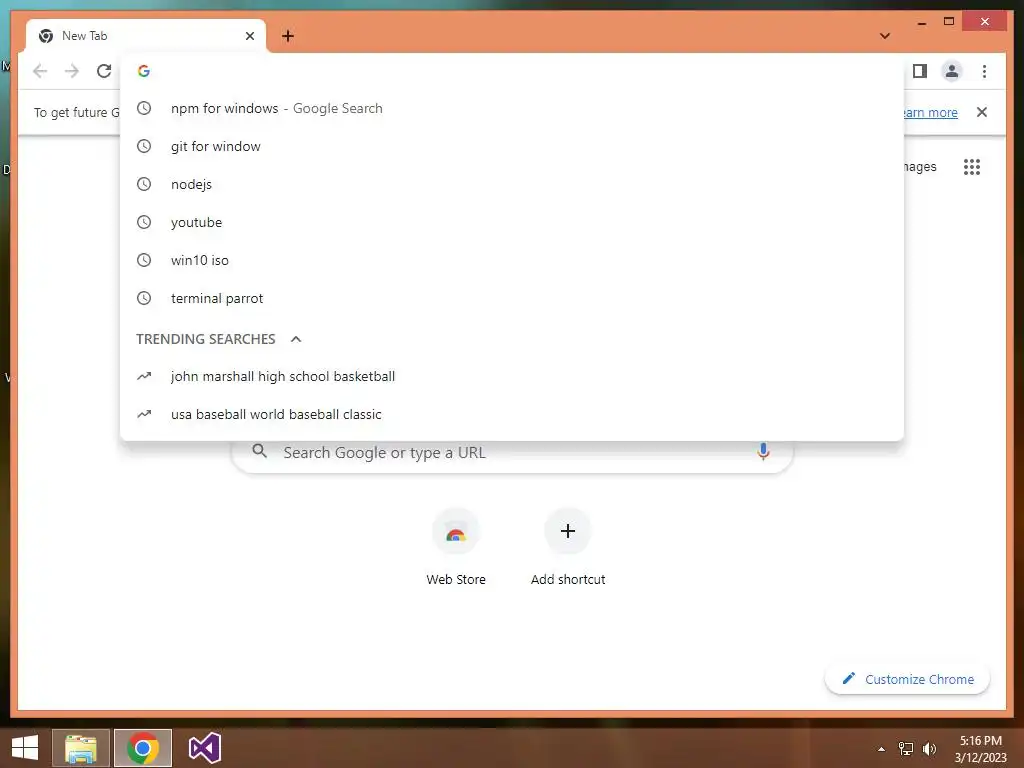
Task: Open the profile avatar menu
Action: 952,71
